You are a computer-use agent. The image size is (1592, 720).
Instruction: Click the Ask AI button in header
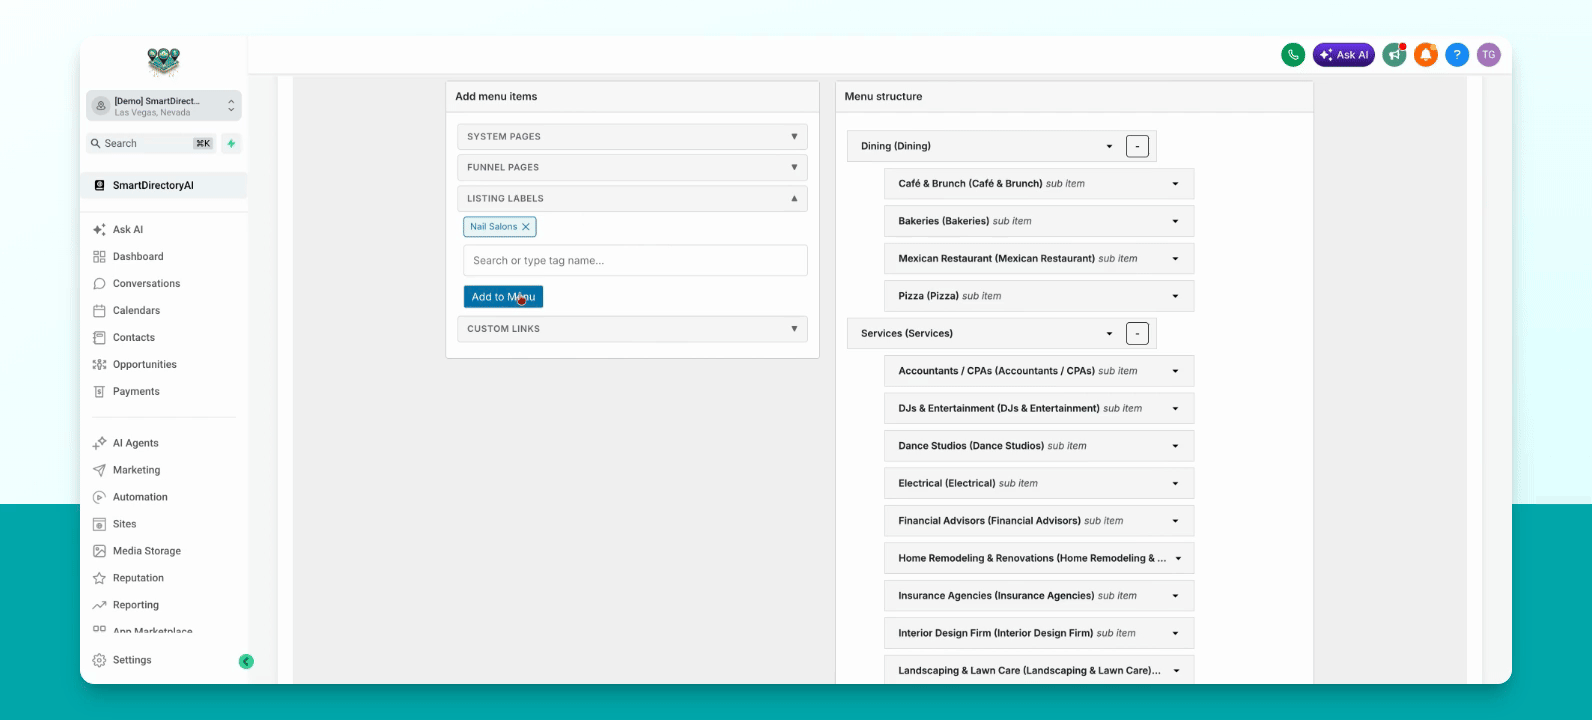click(1344, 55)
